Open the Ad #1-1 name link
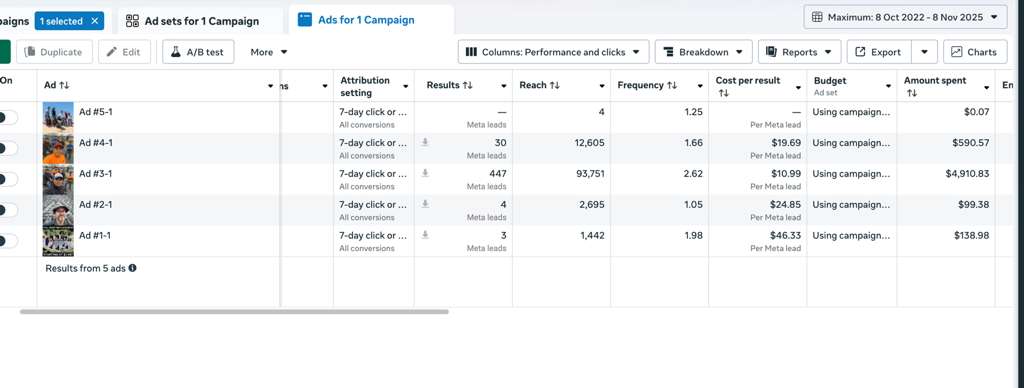The image size is (1024, 388). click(x=95, y=235)
